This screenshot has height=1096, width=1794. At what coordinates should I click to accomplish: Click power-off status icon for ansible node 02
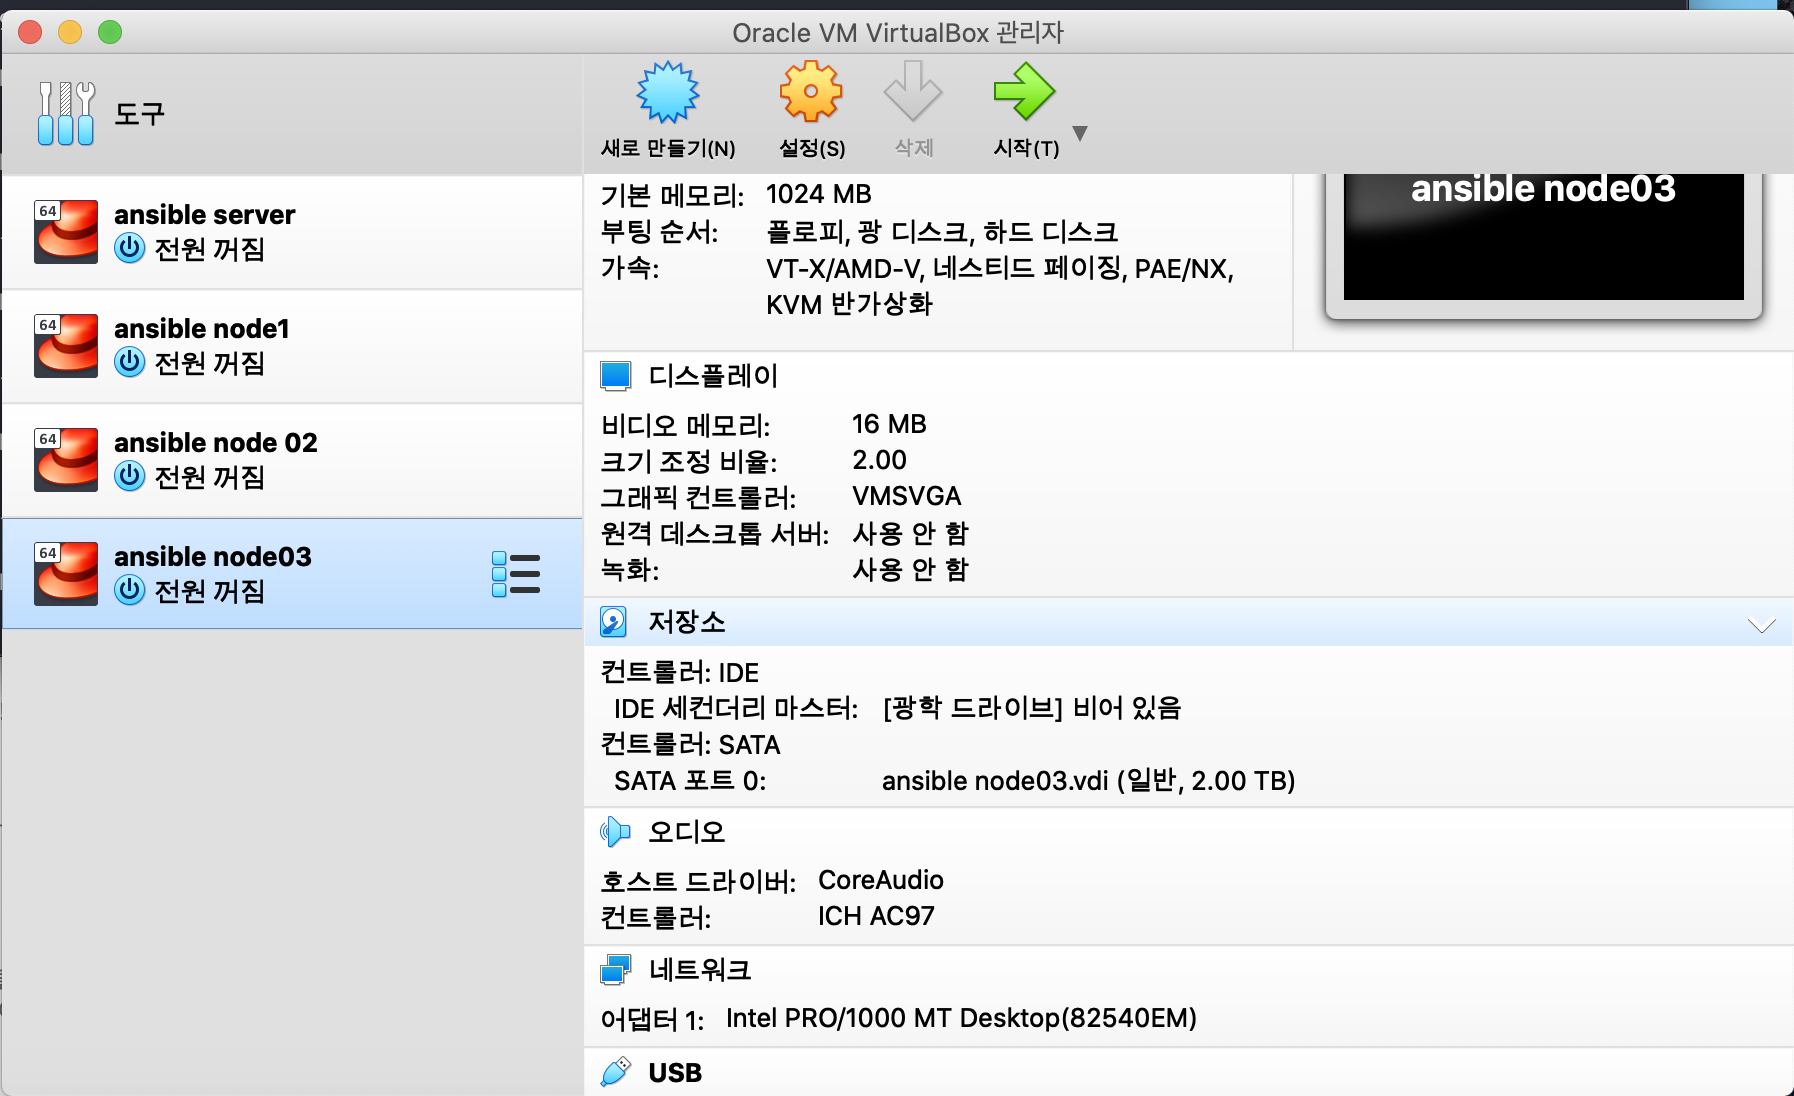tap(130, 476)
